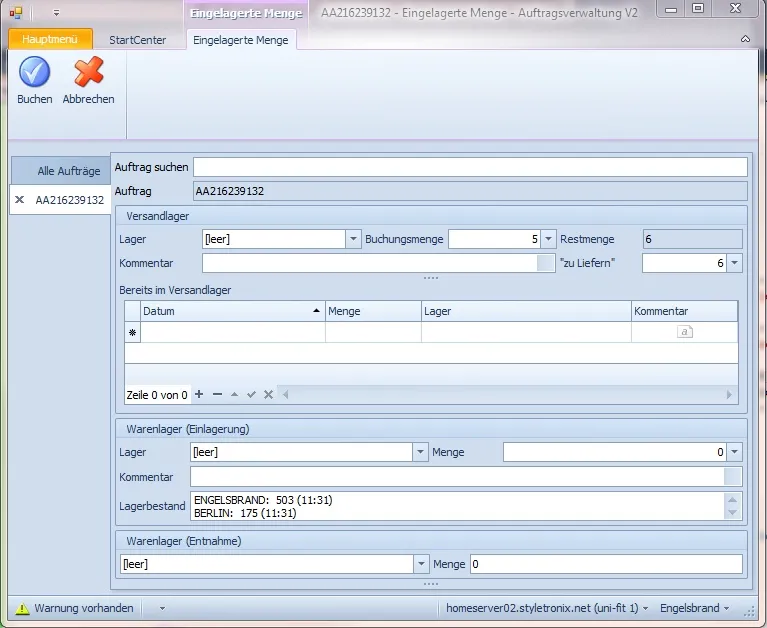The height and width of the screenshot is (628, 767).
Task: Select the Alle Aufträge entry
Action: tap(61, 171)
